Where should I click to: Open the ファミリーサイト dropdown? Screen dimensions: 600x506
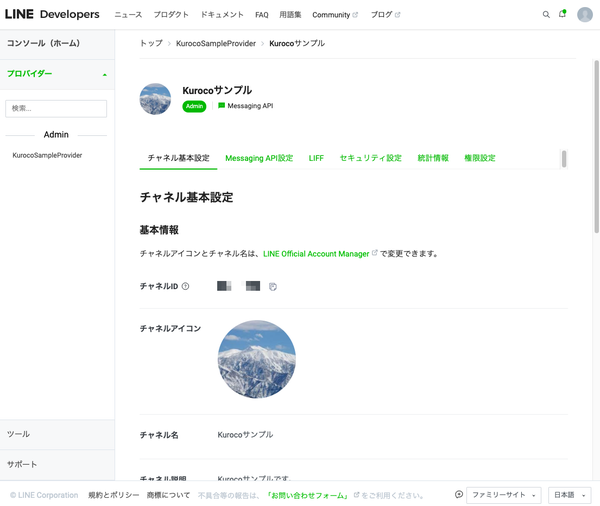click(x=503, y=495)
